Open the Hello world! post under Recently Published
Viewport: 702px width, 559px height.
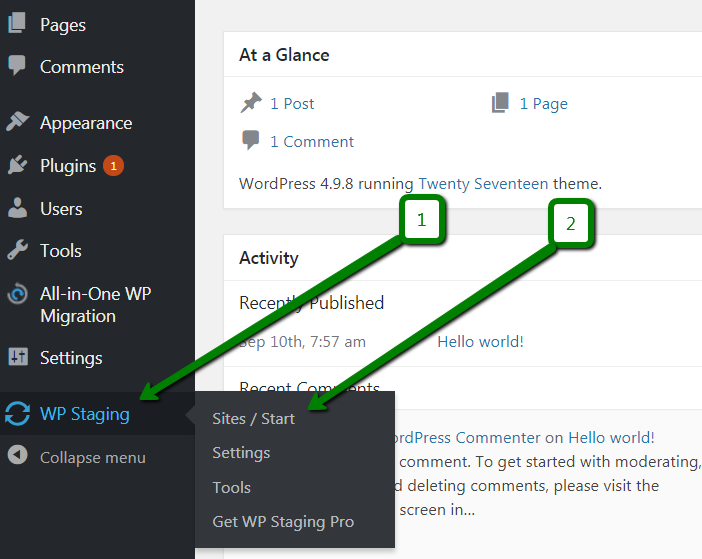[x=480, y=341]
